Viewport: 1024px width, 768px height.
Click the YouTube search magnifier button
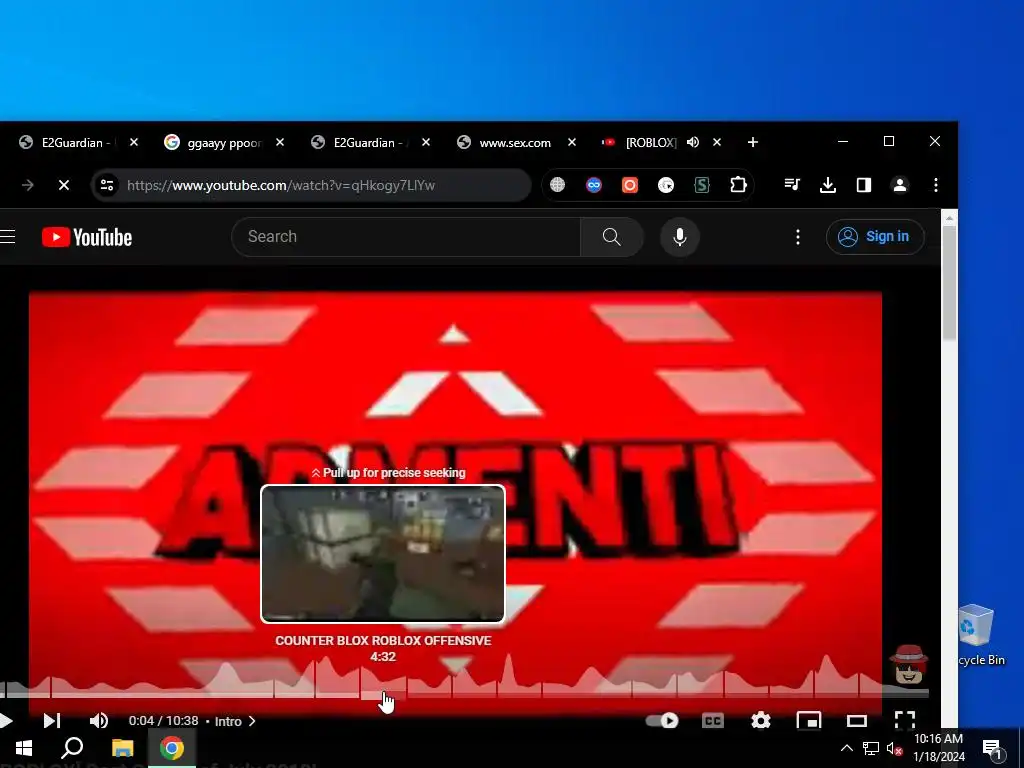click(x=611, y=236)
